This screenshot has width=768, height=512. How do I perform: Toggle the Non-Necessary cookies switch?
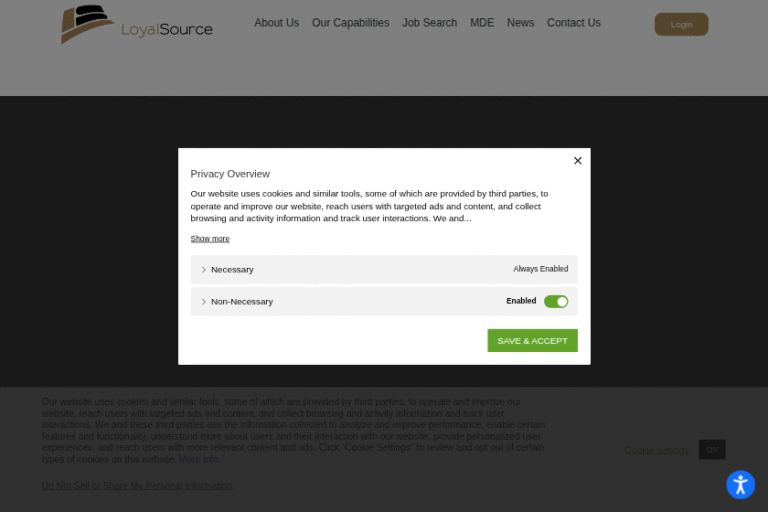click(556, 301)
